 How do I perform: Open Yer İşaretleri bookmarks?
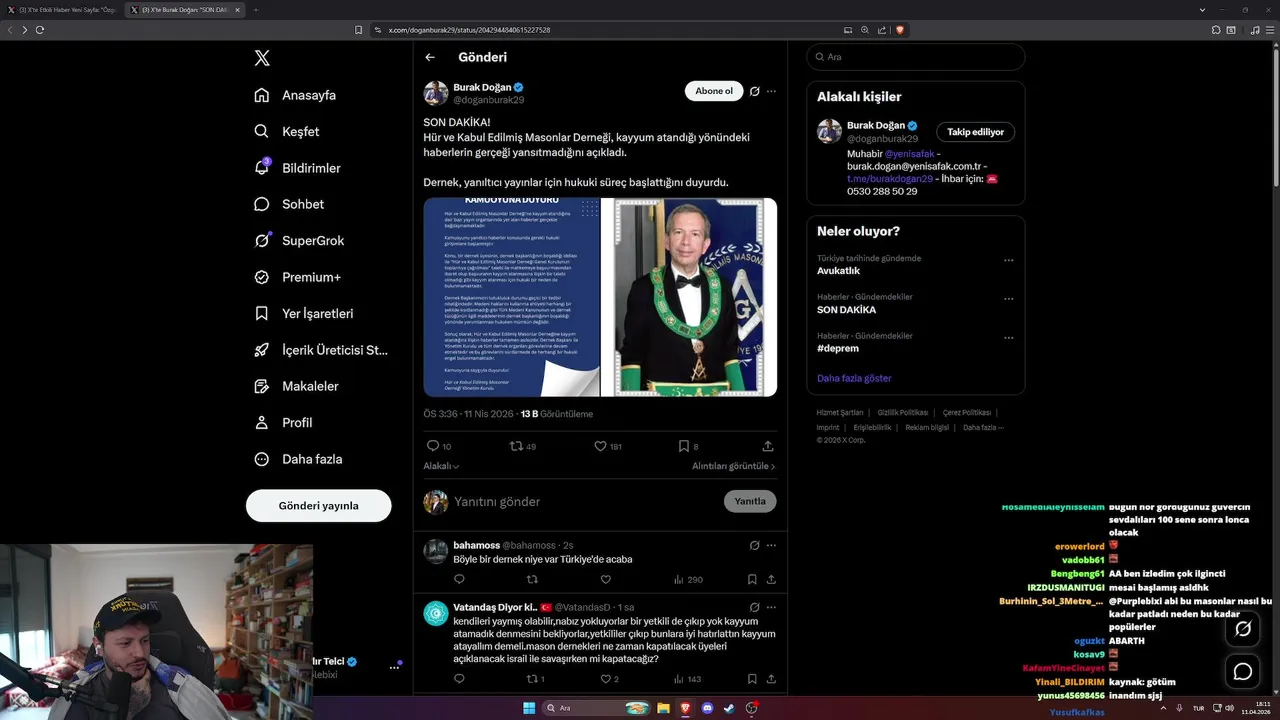tap(304, 313)
